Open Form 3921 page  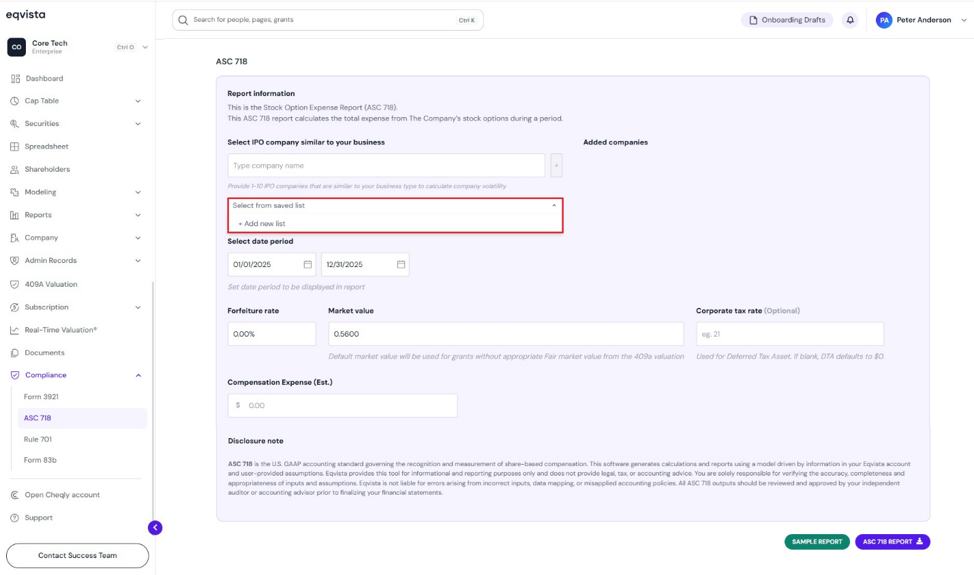pos(41,397)
